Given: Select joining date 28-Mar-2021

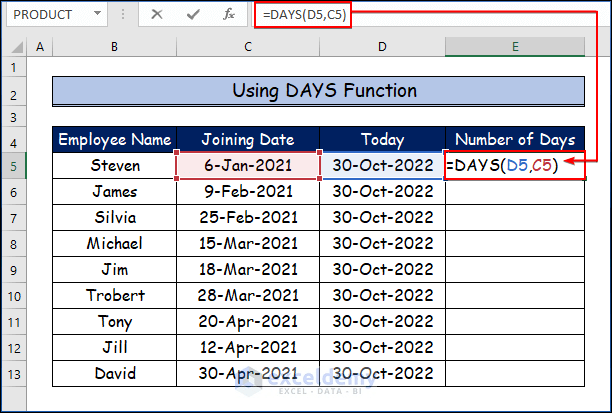Looking at the screenshot, I should click(x=248, y=296).
